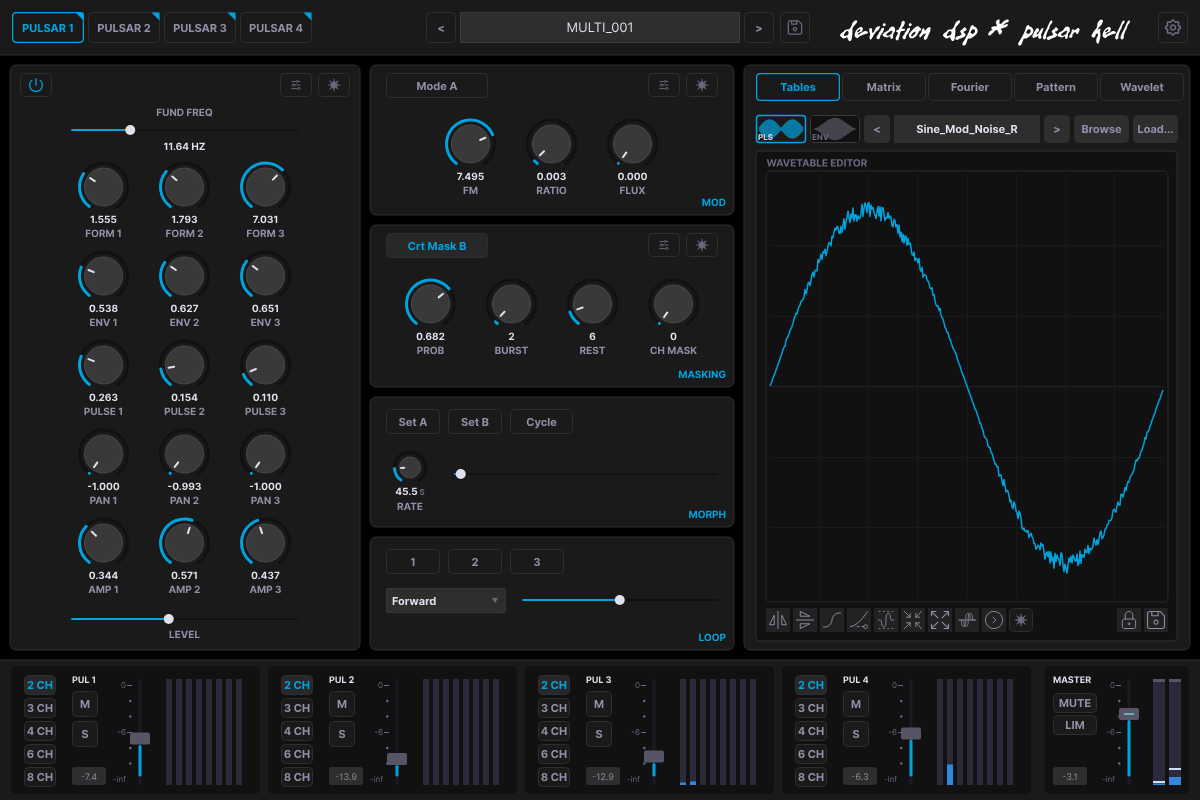Click the LEVEL slider handle

point(168,619)
